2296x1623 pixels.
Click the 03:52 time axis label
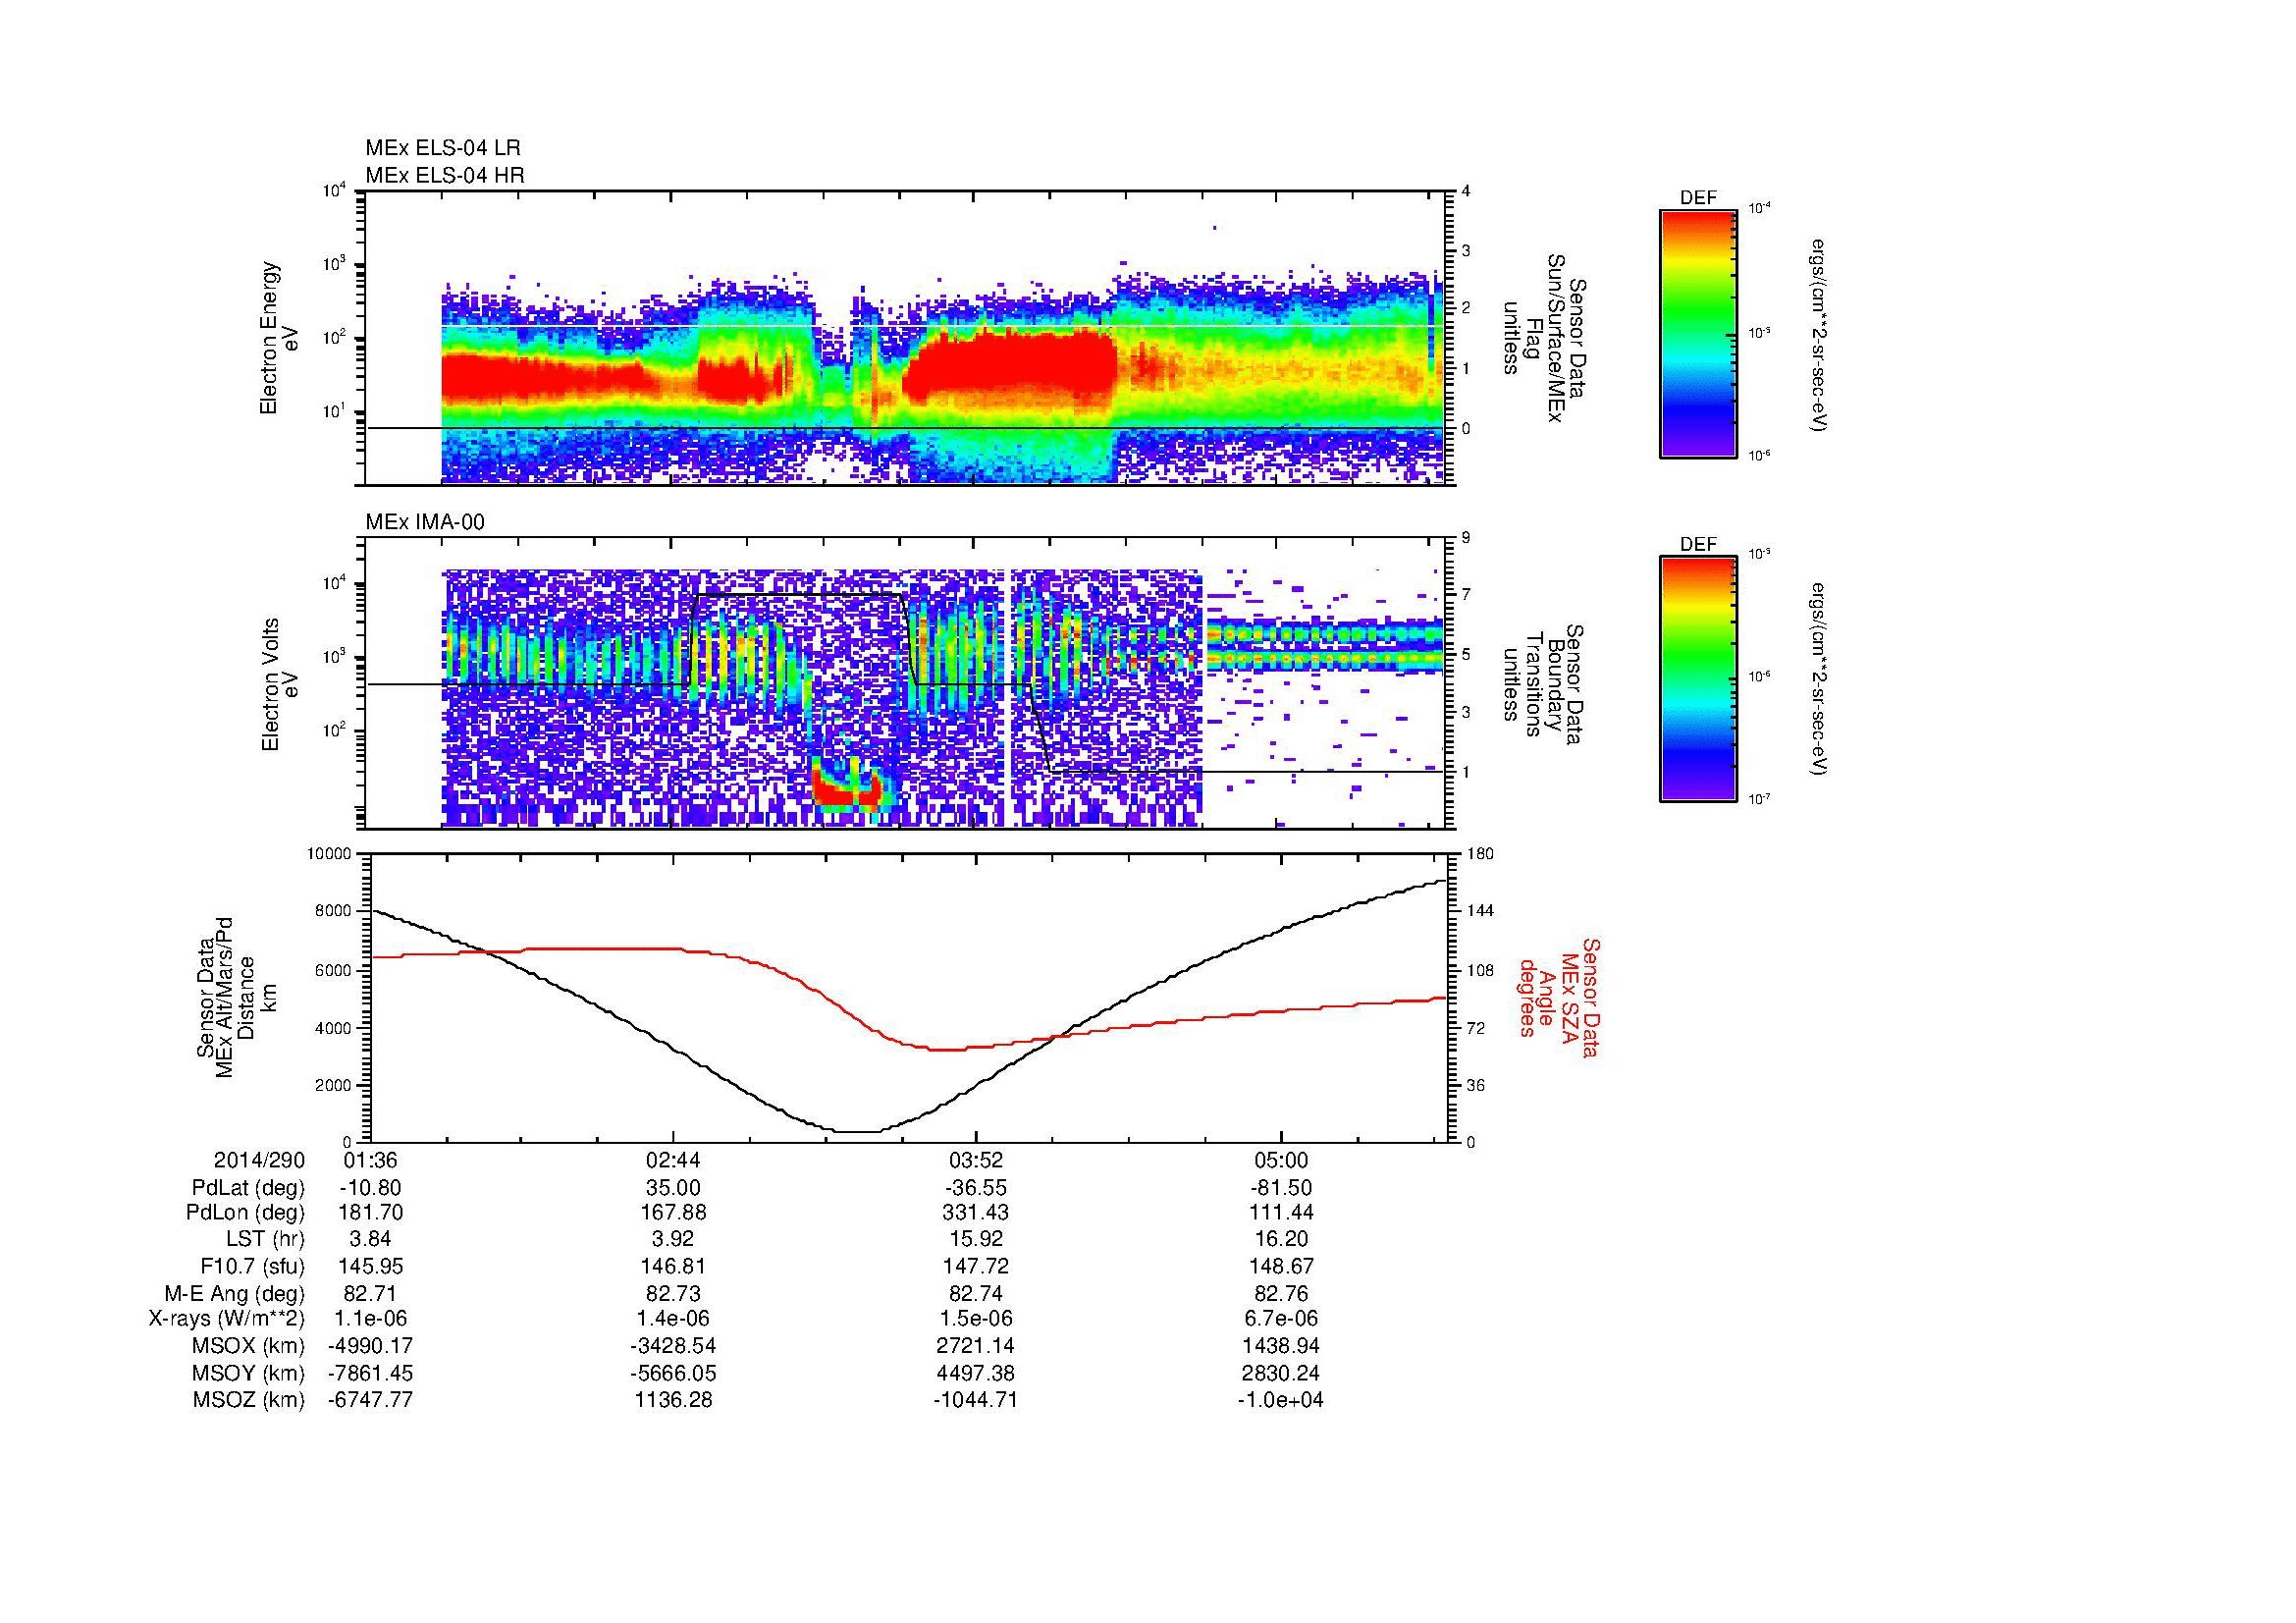pyautogui.click(x=976, y=1160)
